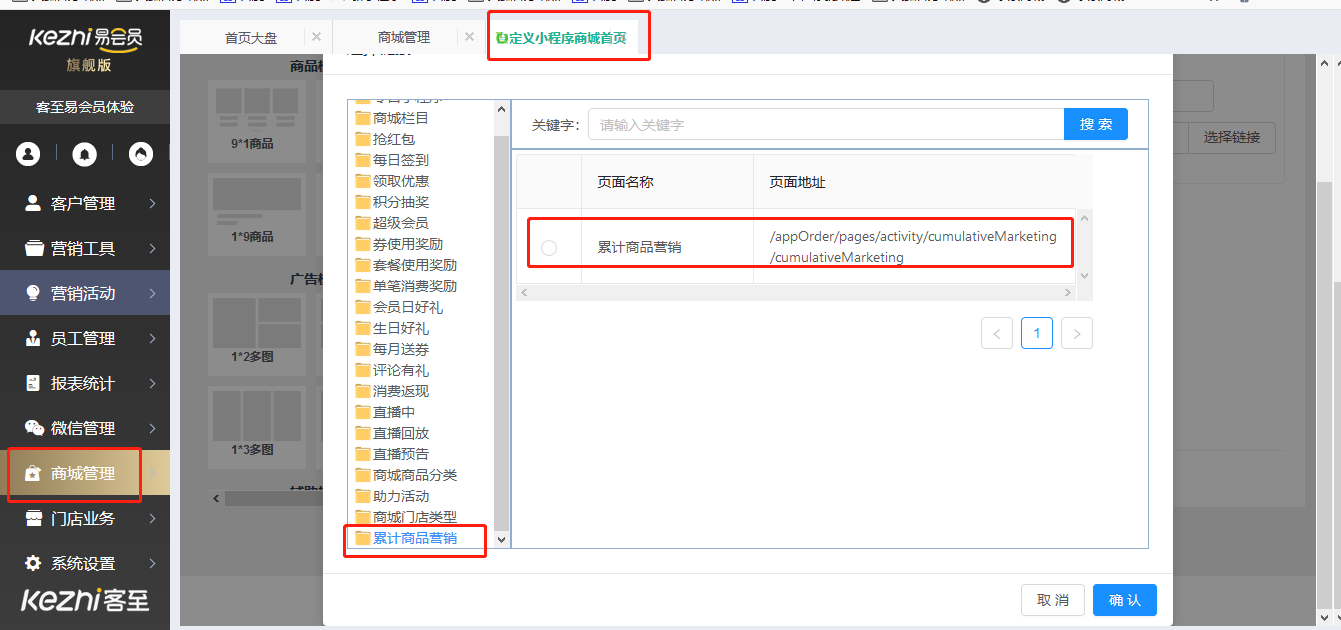The width and height of the screenshot is (1341, 630).
Task: Select the 商城门店类型 folder
Action: (406, 517)
